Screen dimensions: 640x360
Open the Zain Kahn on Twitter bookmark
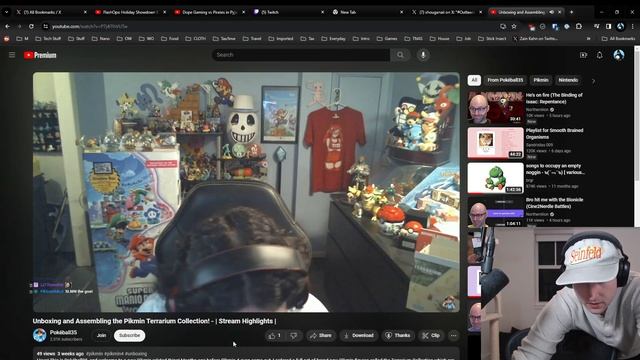[x=536, y=39]
